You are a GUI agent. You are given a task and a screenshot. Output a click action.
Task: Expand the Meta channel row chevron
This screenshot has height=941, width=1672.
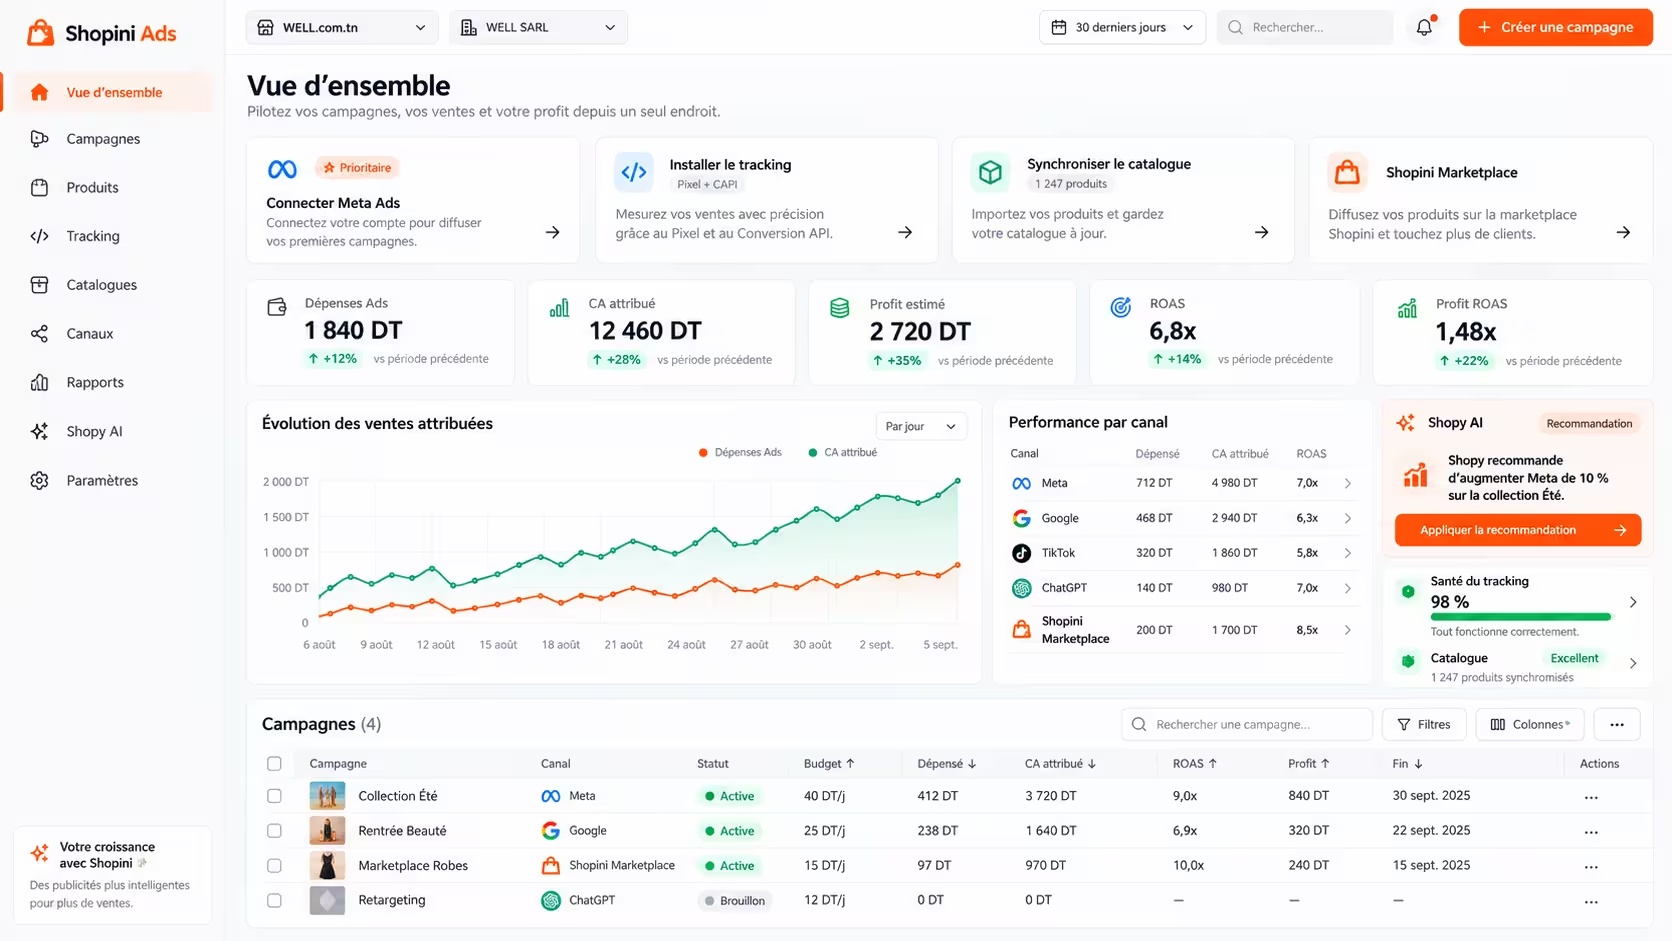click(1348, 483)
